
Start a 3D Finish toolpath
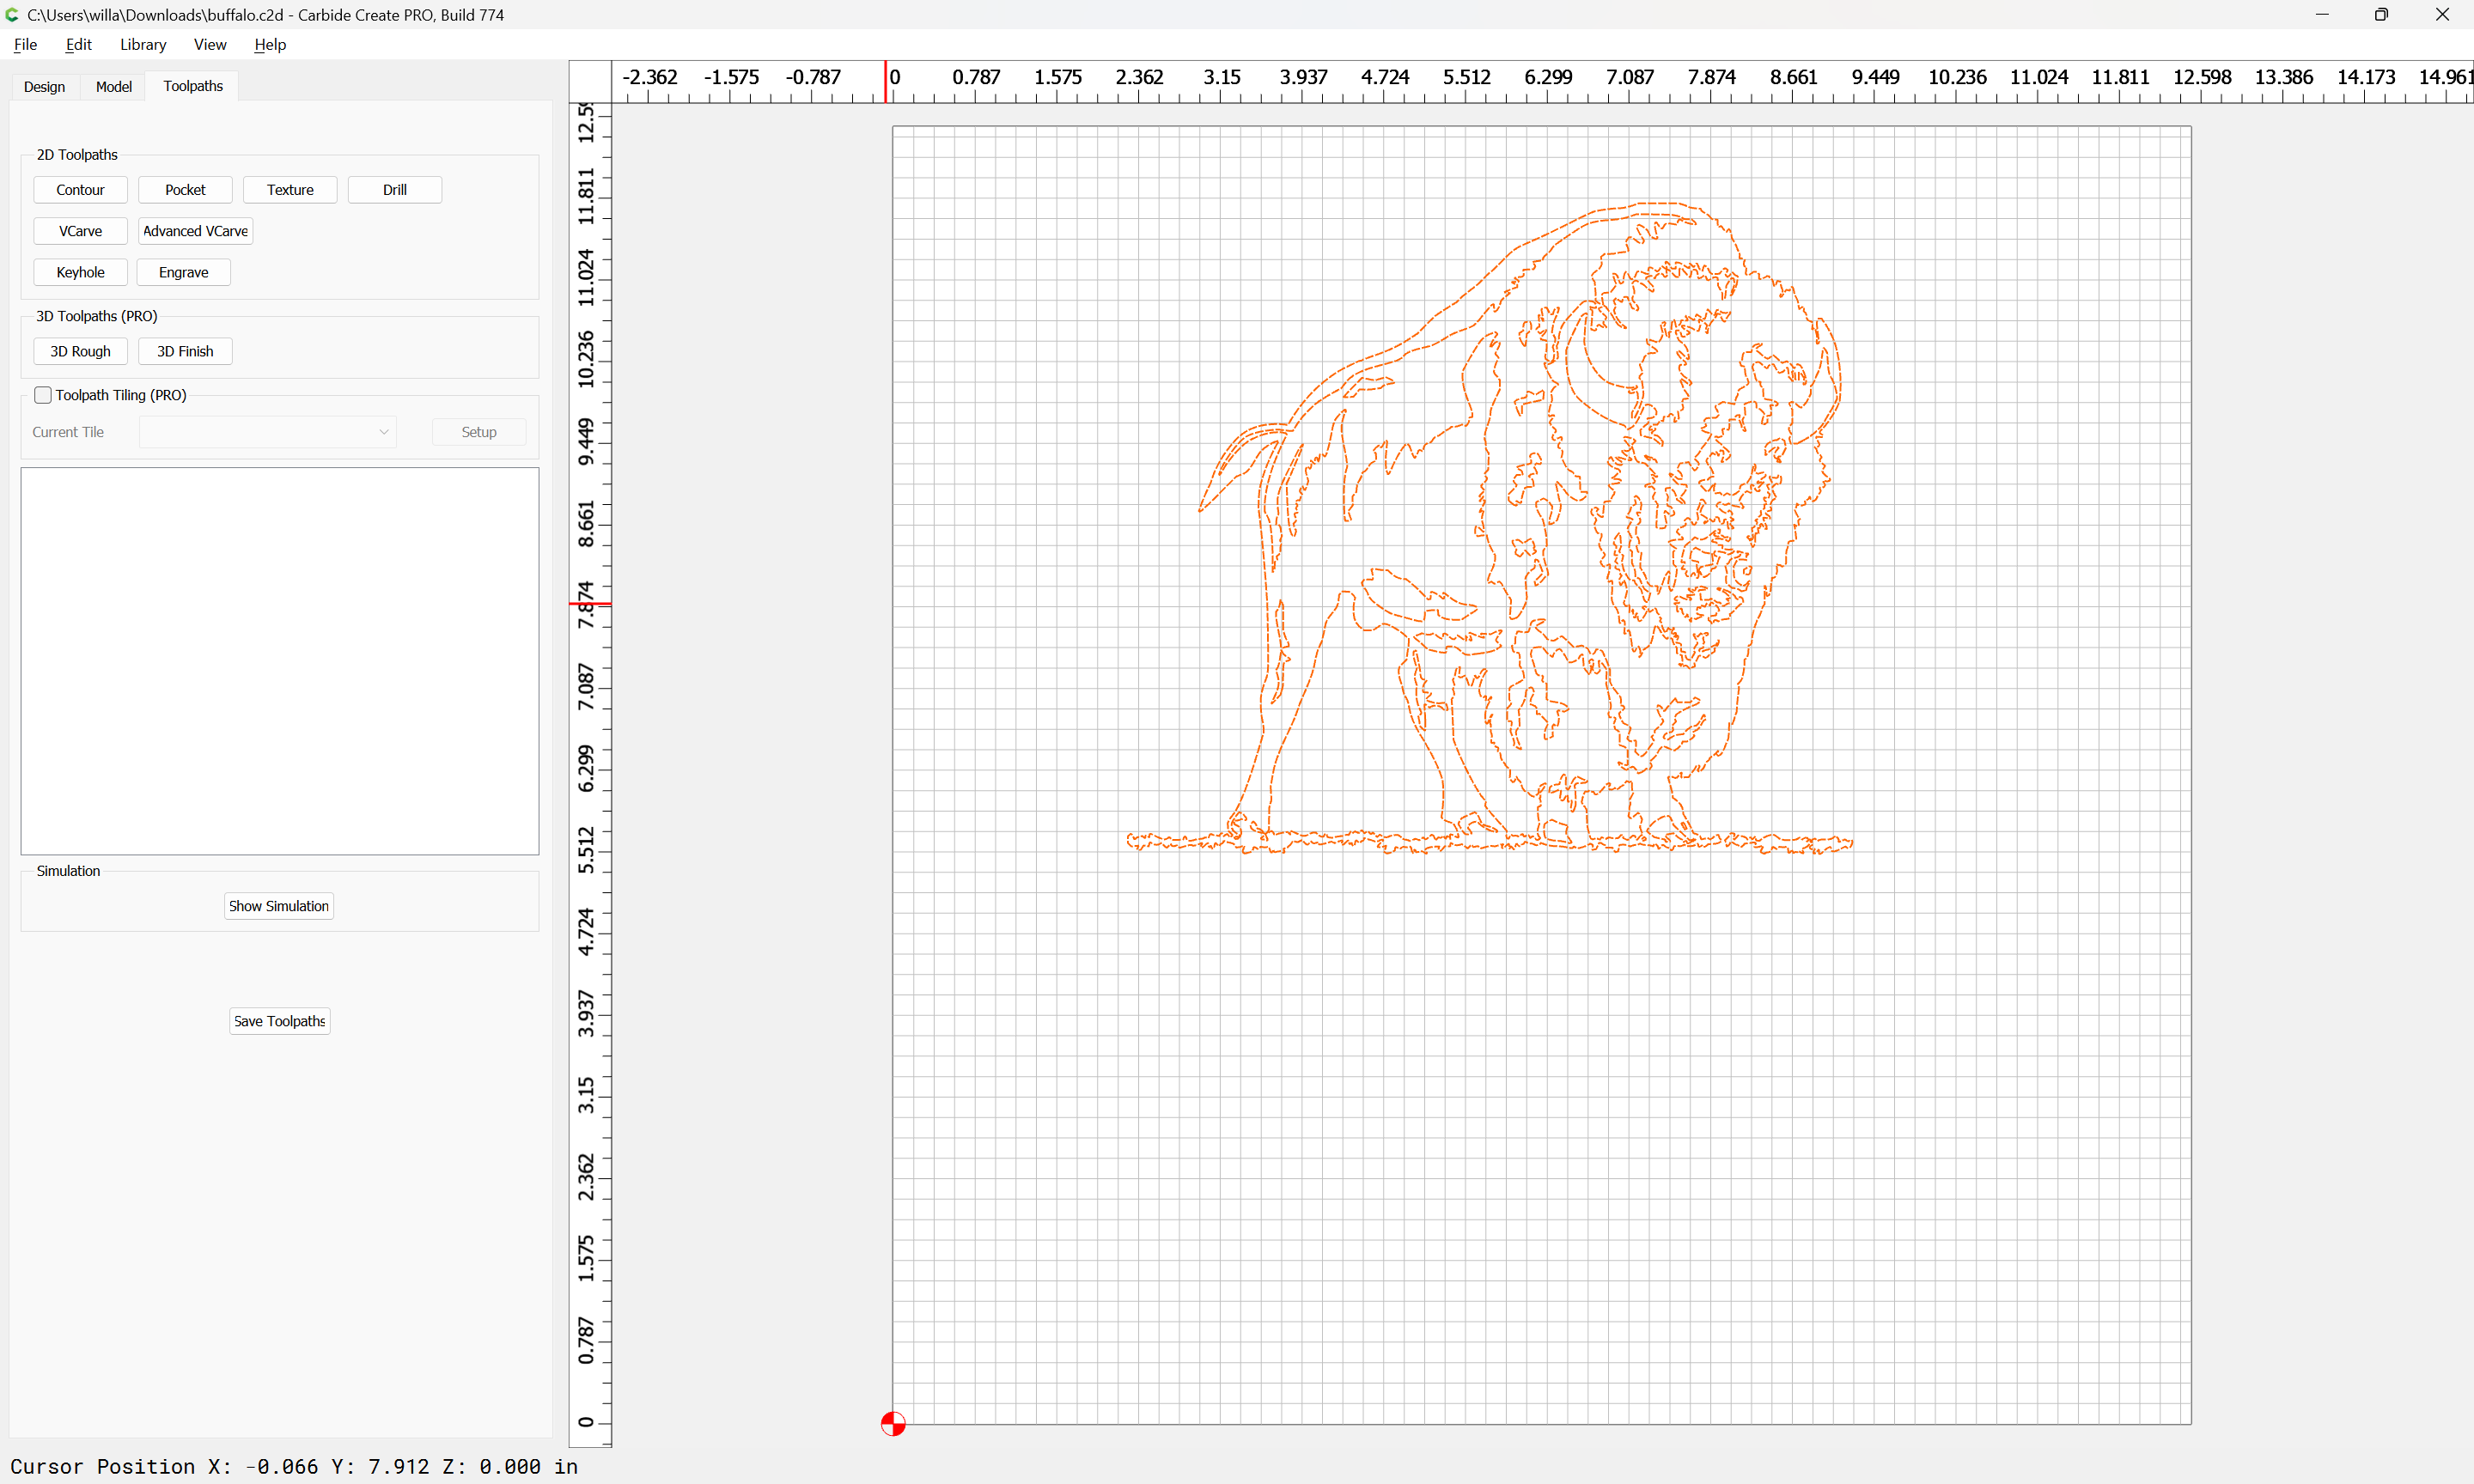[x=185, y=351]
